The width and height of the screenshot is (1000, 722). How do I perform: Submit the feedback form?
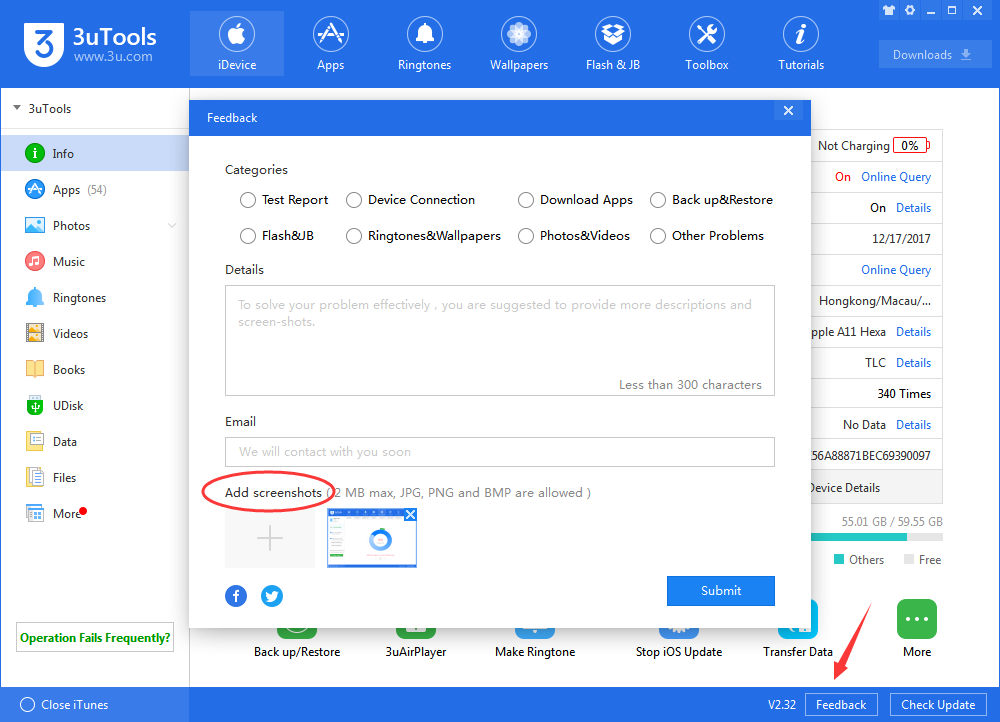[x=721, y=591]
